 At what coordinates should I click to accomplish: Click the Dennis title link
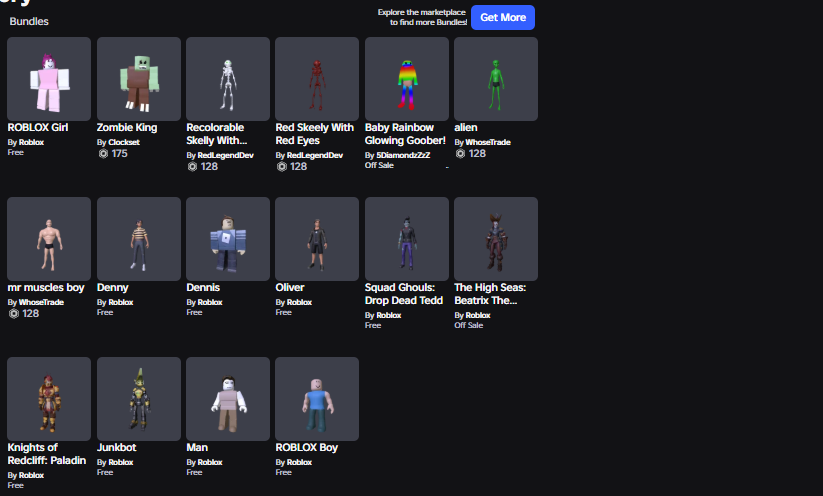tap(203, 288)
